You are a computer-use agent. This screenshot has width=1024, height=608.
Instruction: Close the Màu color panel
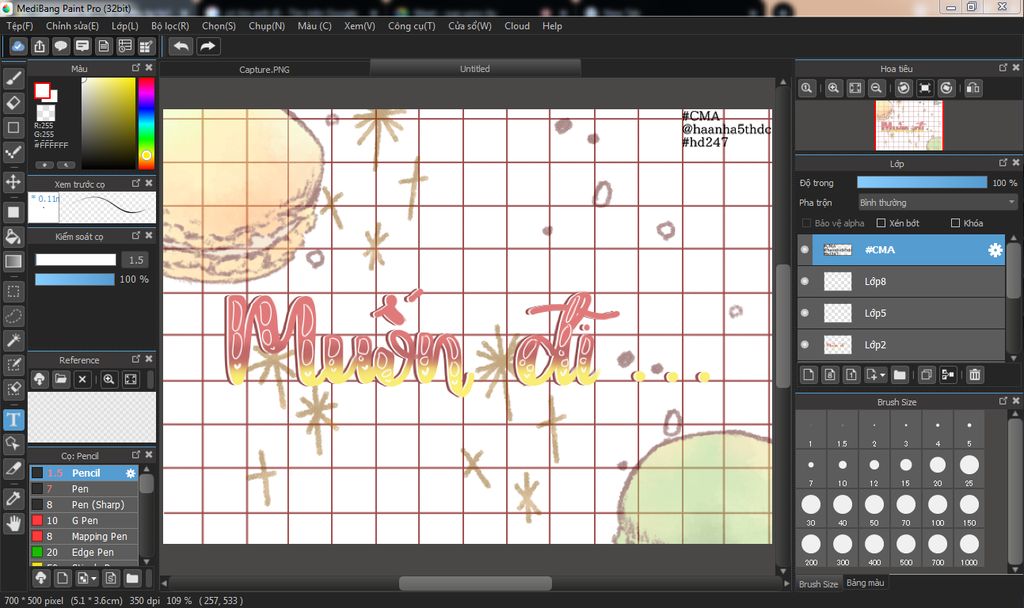point(149,67)
